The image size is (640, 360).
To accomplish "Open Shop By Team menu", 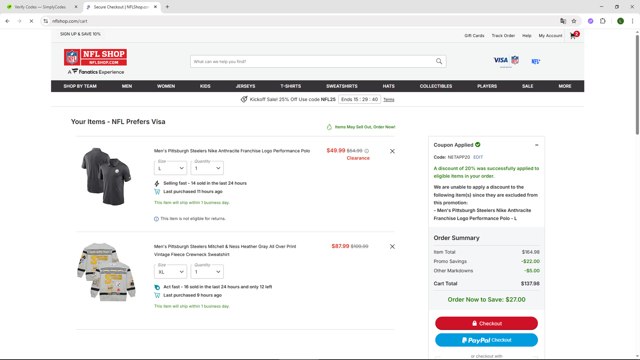I will (x=80, y=86).
